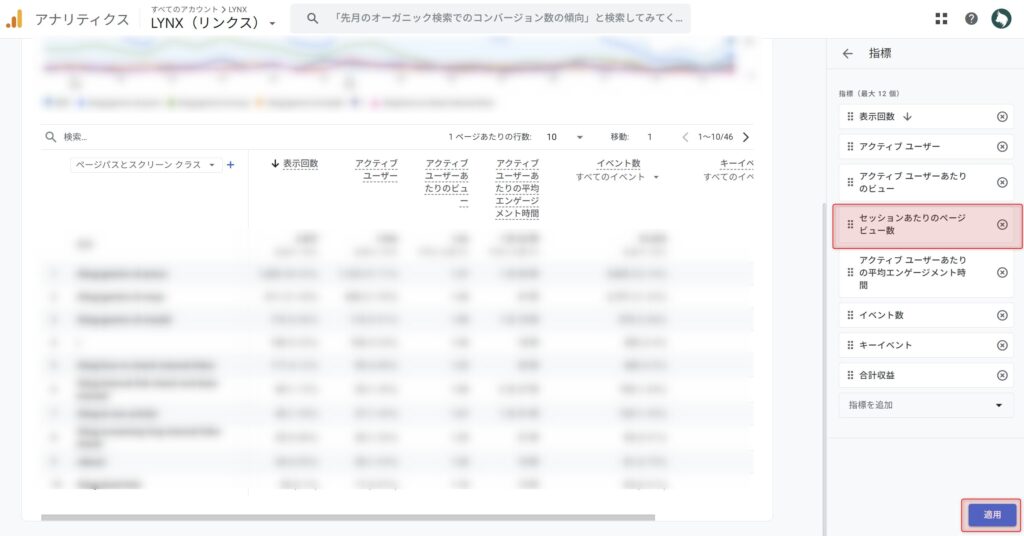
Task: Remove the 合計収益 metric
Action: point(1002,376)
